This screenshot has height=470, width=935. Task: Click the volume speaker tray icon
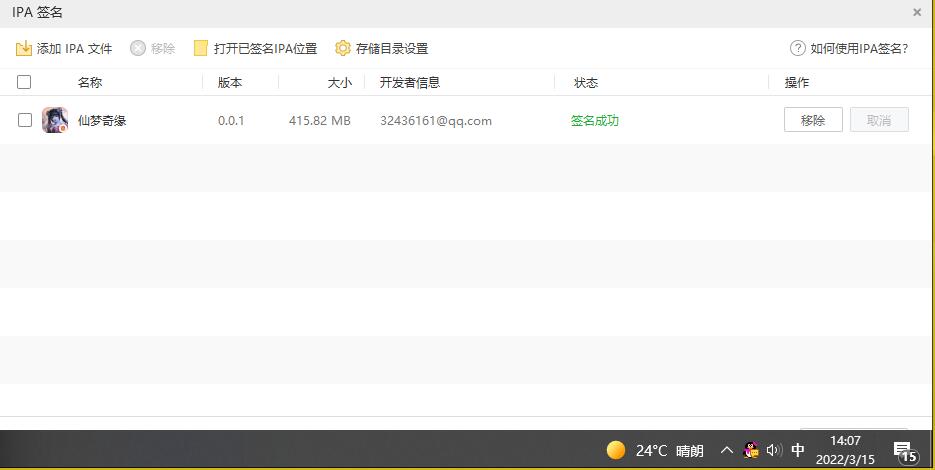(773, 450)
